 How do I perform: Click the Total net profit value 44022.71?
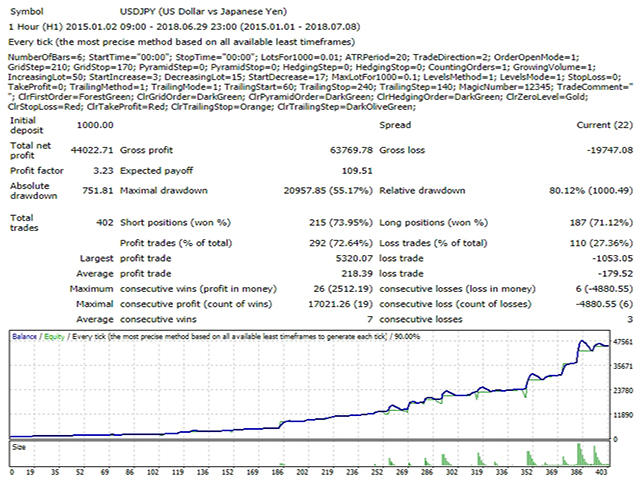tap(92, 150)
